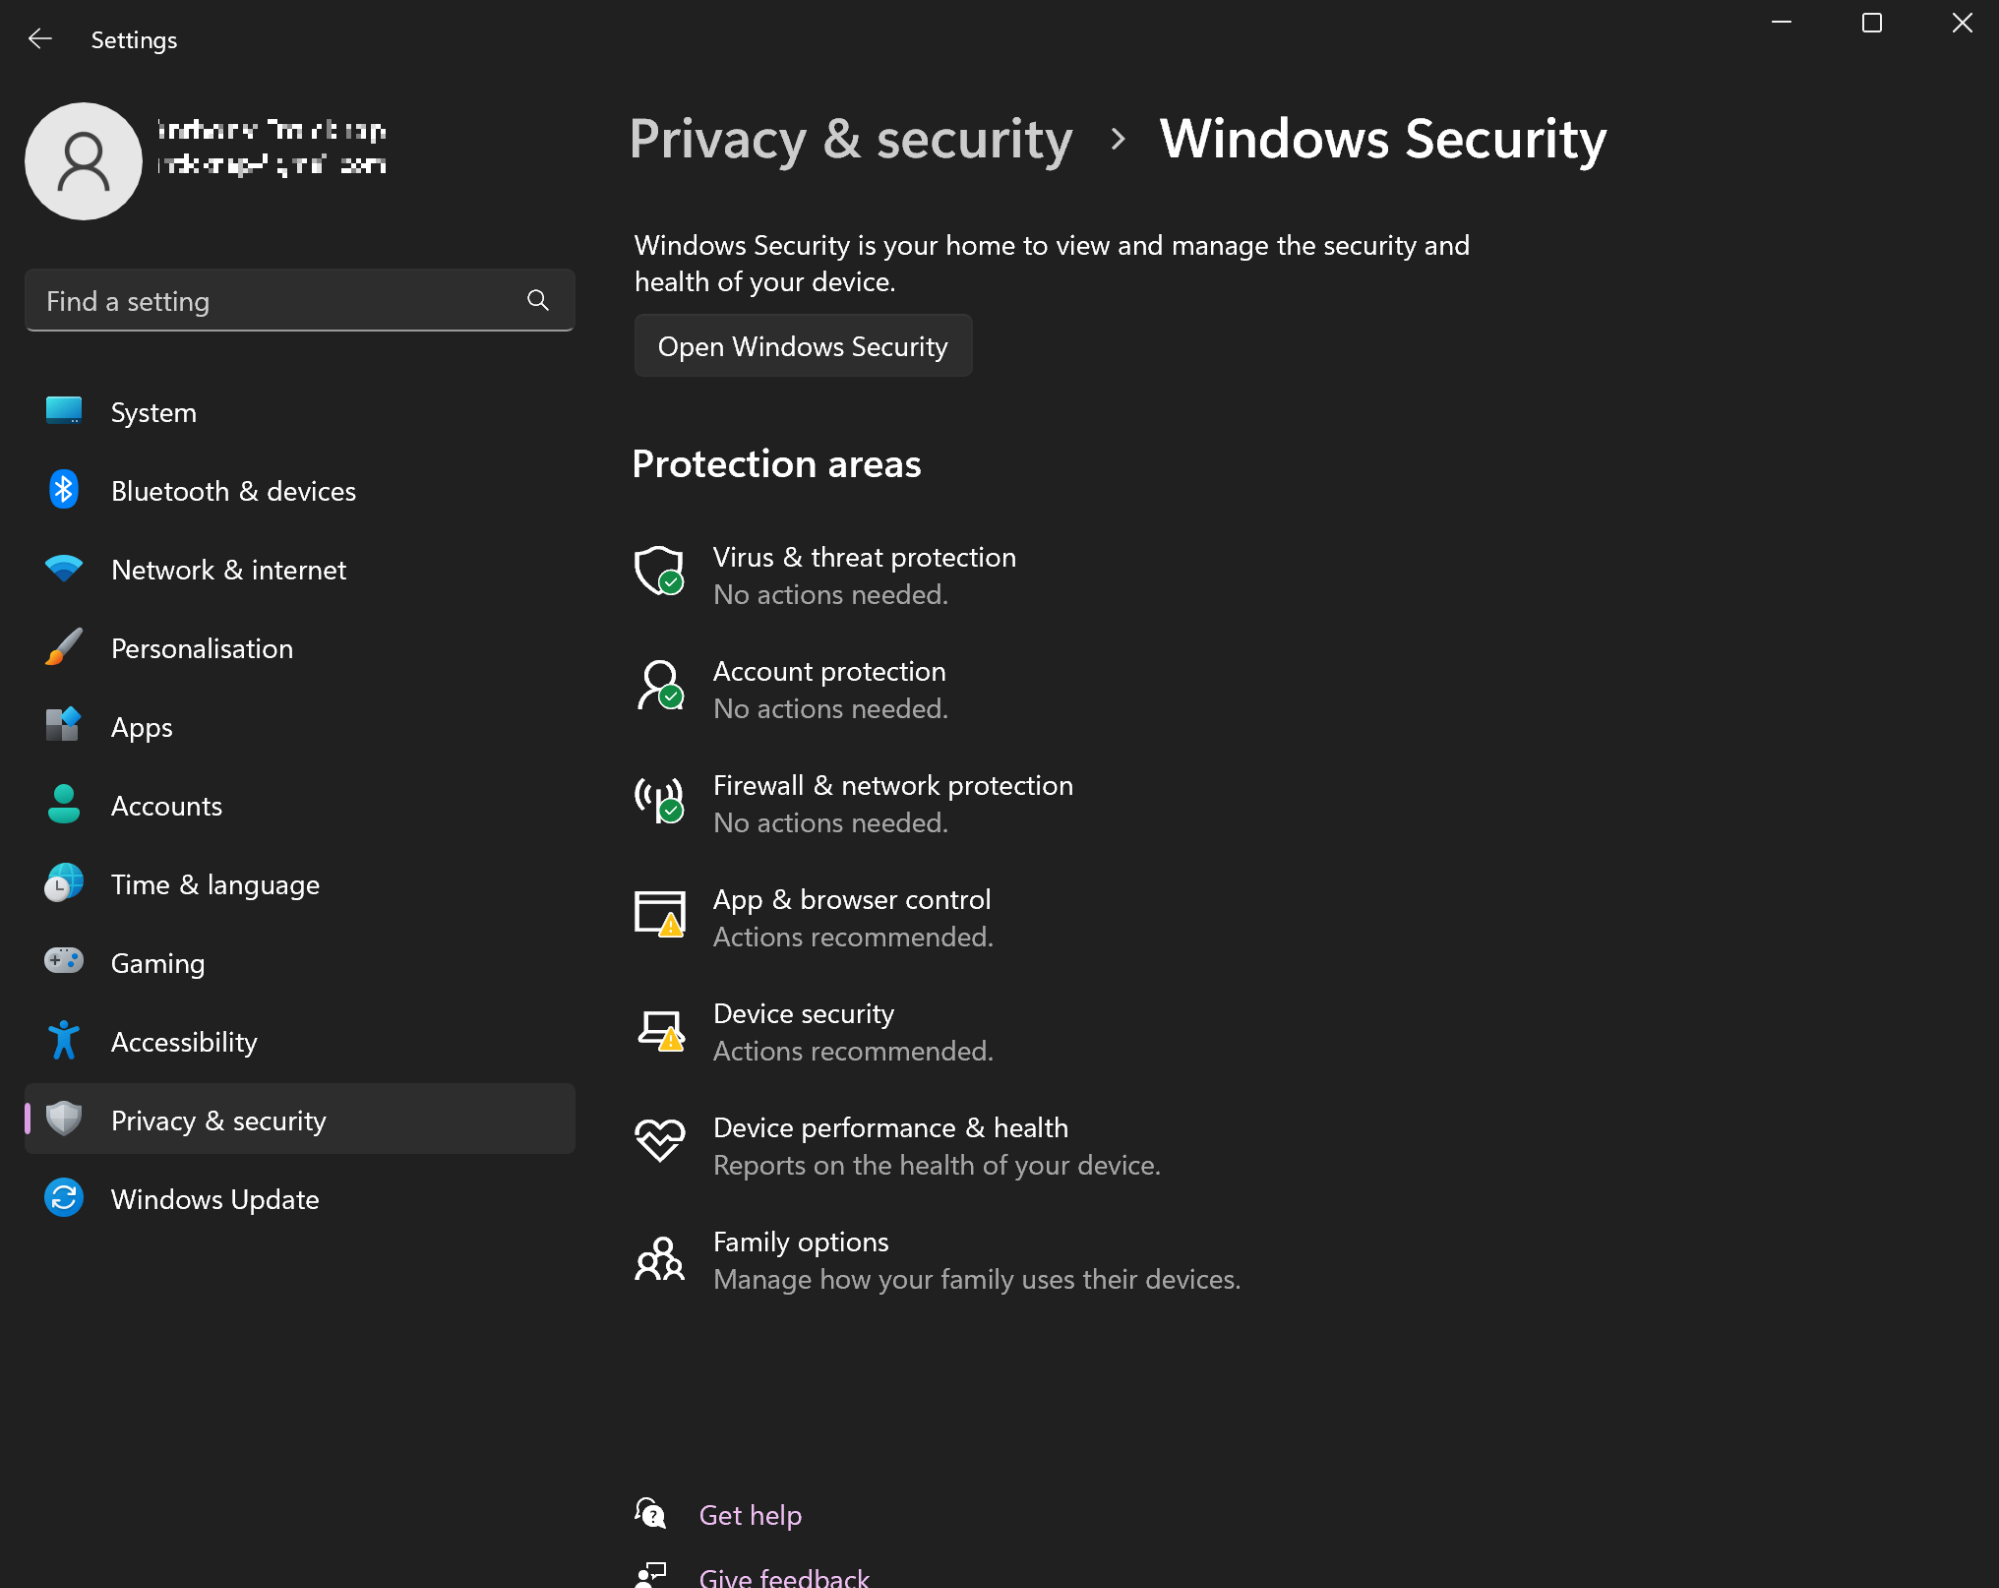Click the Give feedback link
Viewport: 1999px width, 1588px height.
point(784,1577)
